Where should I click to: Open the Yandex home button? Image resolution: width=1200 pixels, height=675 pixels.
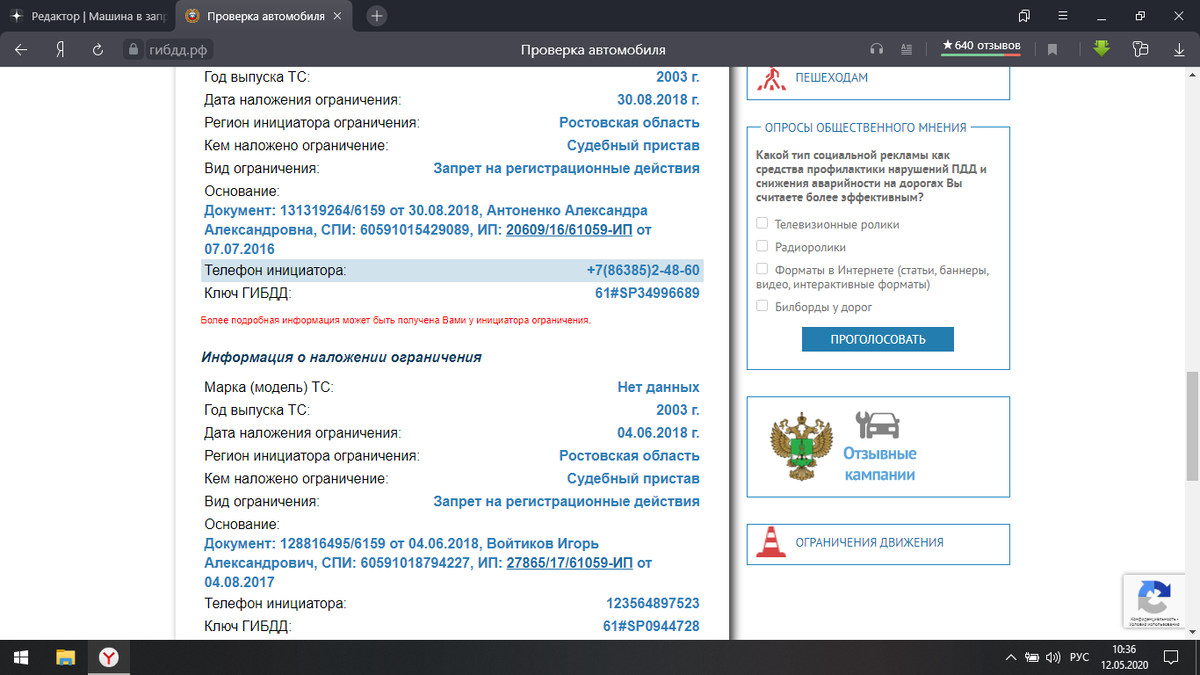pyautogui.click(x=60, y=49)
